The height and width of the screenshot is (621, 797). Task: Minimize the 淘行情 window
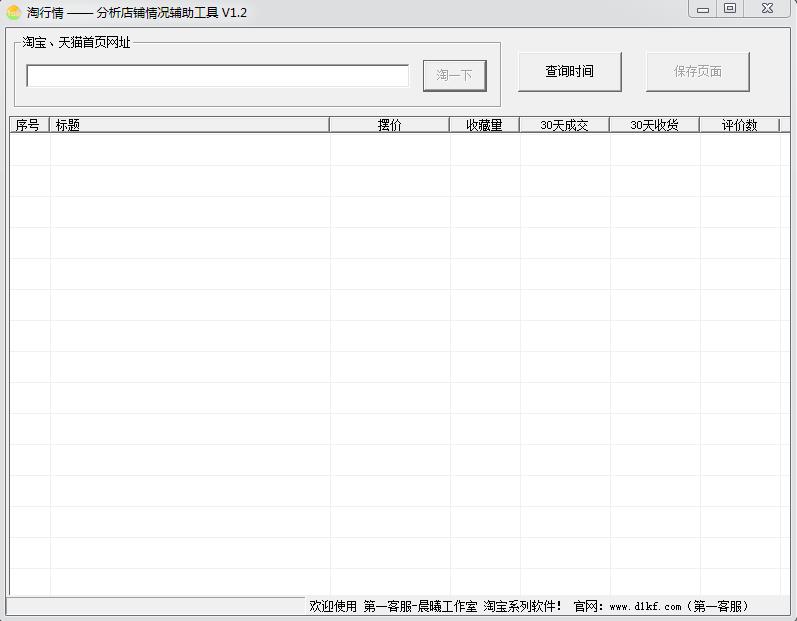(x=703, y=9)
